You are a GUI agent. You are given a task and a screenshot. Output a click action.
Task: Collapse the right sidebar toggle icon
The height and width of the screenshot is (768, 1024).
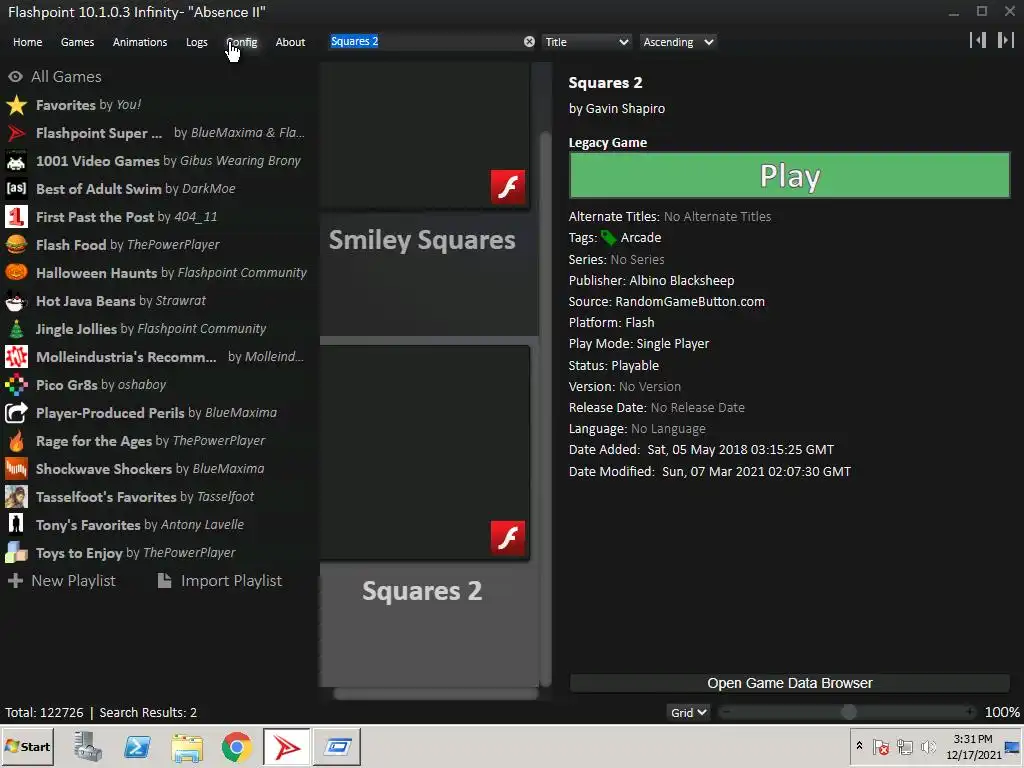coord(1005,40)
